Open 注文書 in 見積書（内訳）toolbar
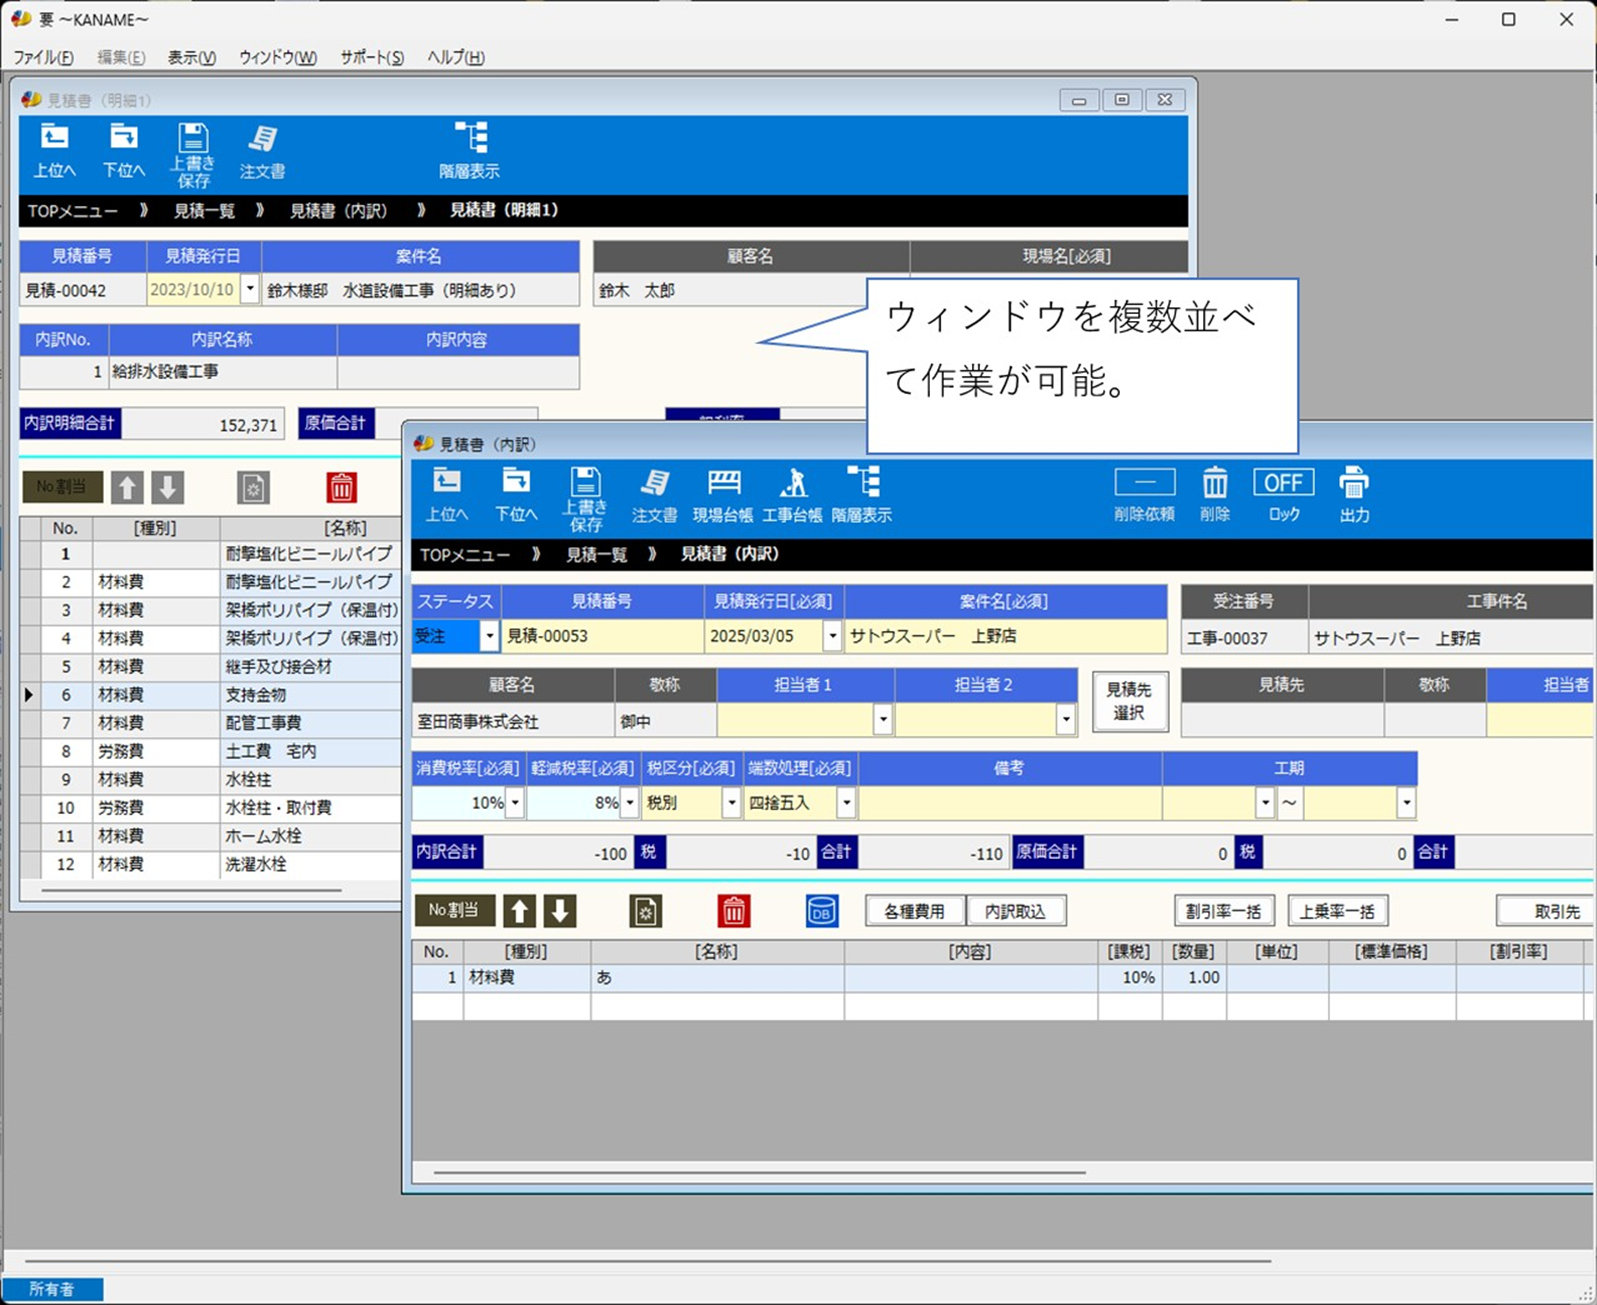 click(x=654, y=495)
